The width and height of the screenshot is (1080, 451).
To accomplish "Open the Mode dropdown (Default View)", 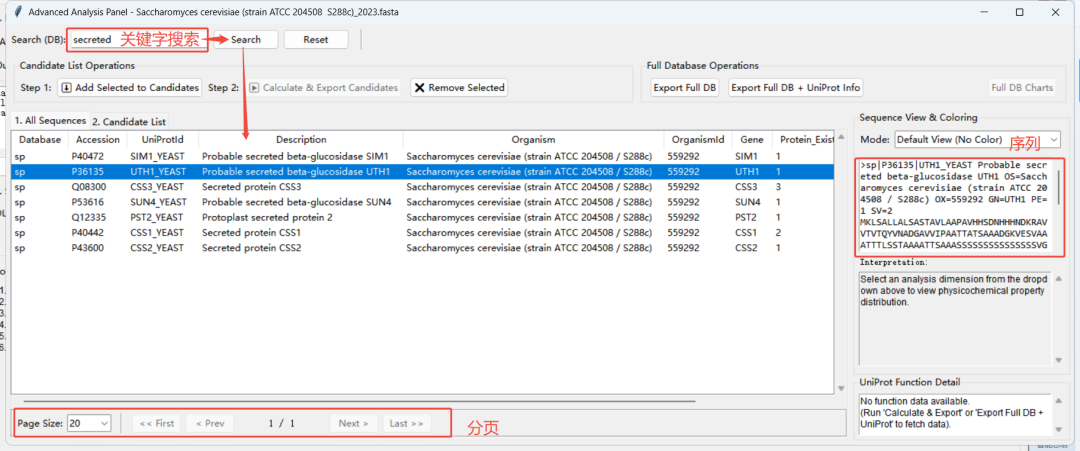I will [x=977, y=139].
